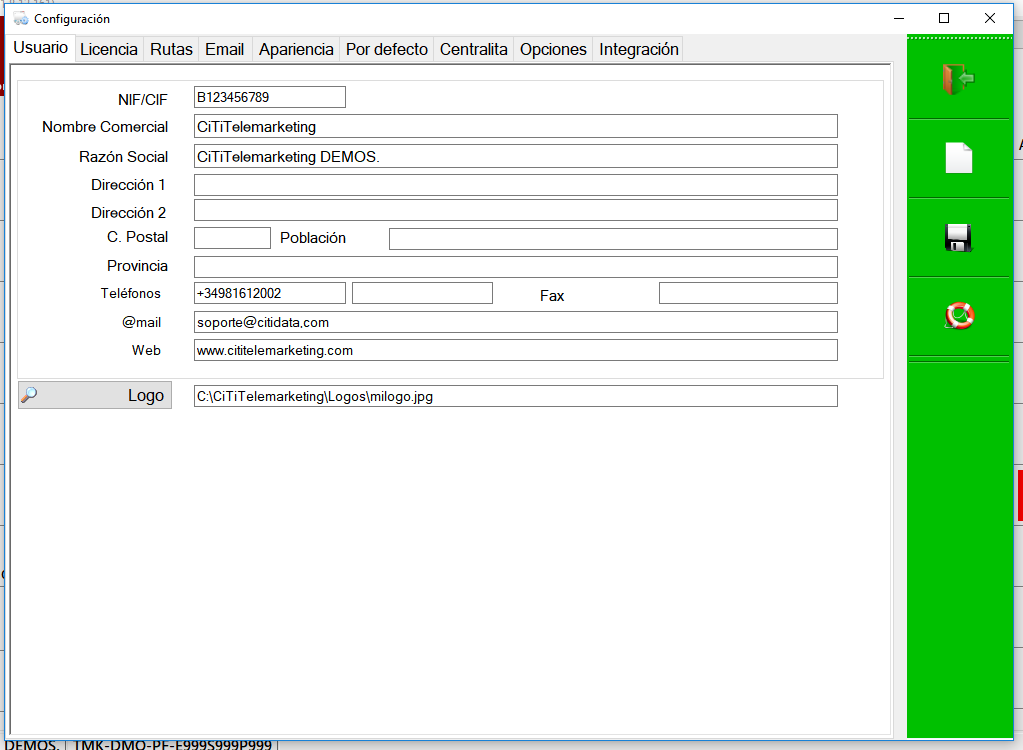Screen dimensions: 1023x750
Task: Open help via the lifebuoy icon
Action: pyautogui.click(x=959, y=316)
